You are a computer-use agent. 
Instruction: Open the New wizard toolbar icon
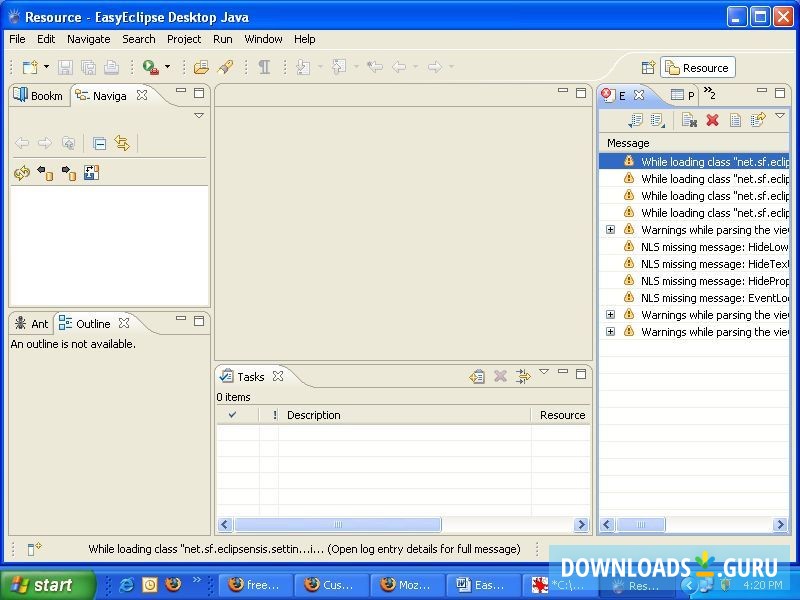30,68
